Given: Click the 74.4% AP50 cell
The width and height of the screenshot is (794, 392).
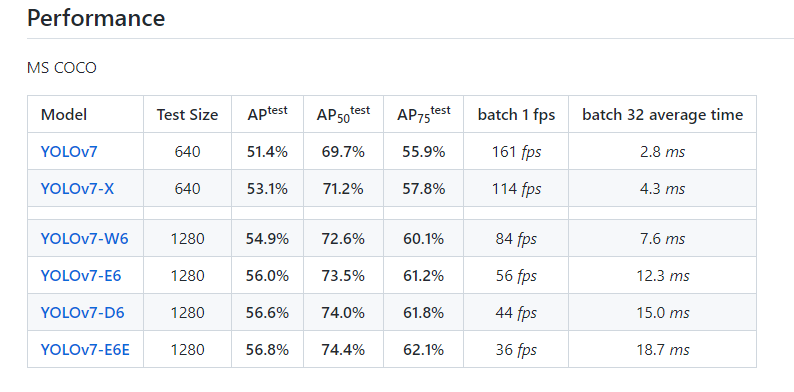Looking at the screenshot, I should (x=343, y=349).
